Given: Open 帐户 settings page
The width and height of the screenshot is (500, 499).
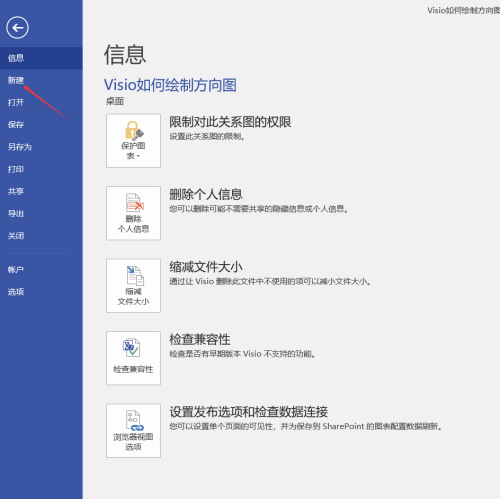Looking at the screenshot, I should pyautogui.click(x=41, y=270).
